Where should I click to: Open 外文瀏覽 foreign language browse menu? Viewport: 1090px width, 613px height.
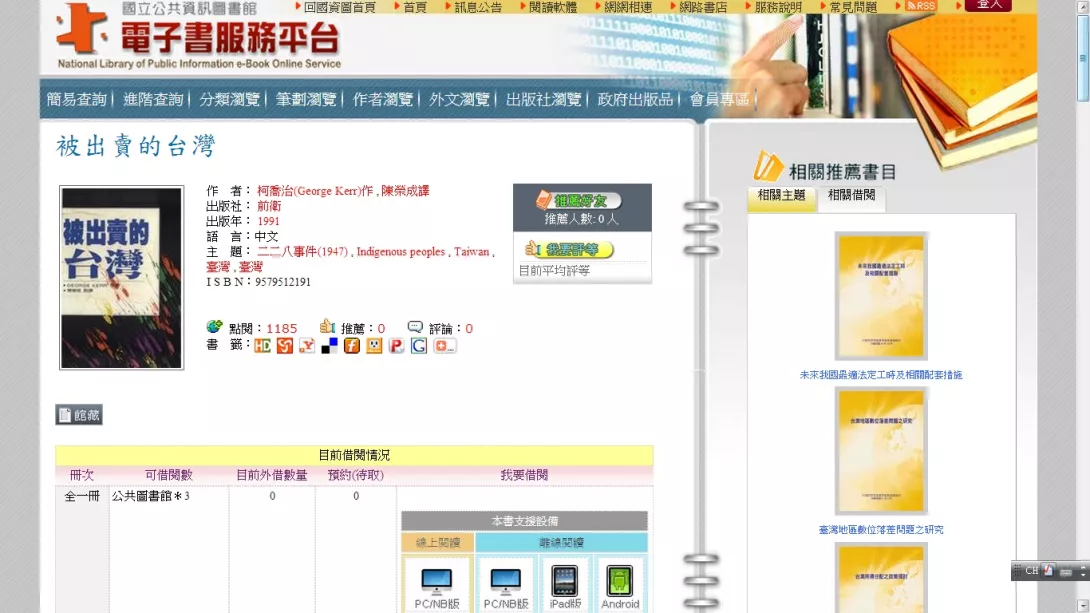(x=459, y=99)
